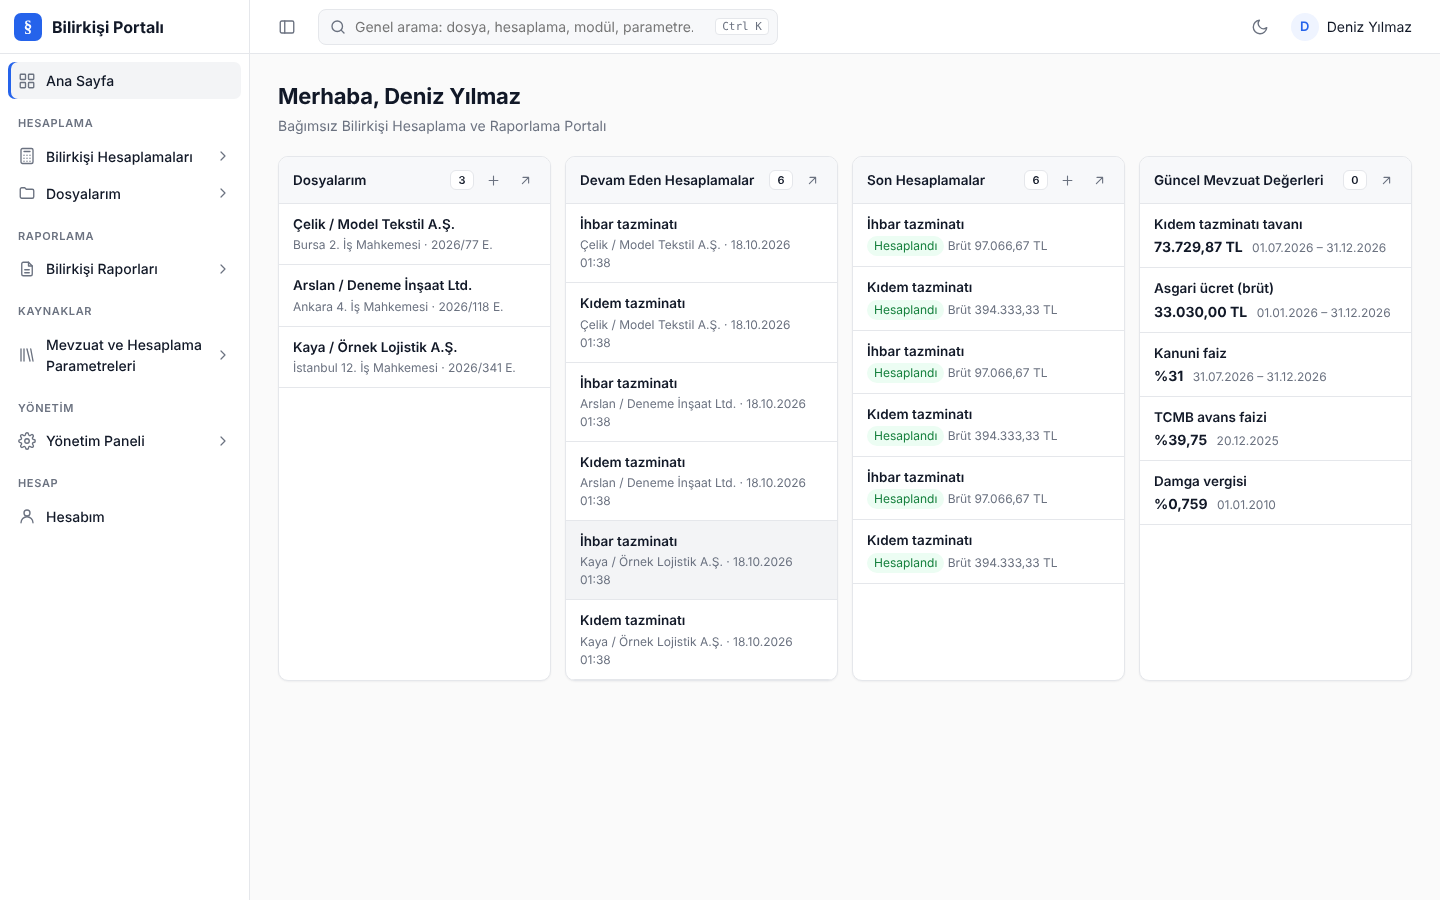Open the Arslan / Deneme İnşaat Ltd. file

pos(414,296)
